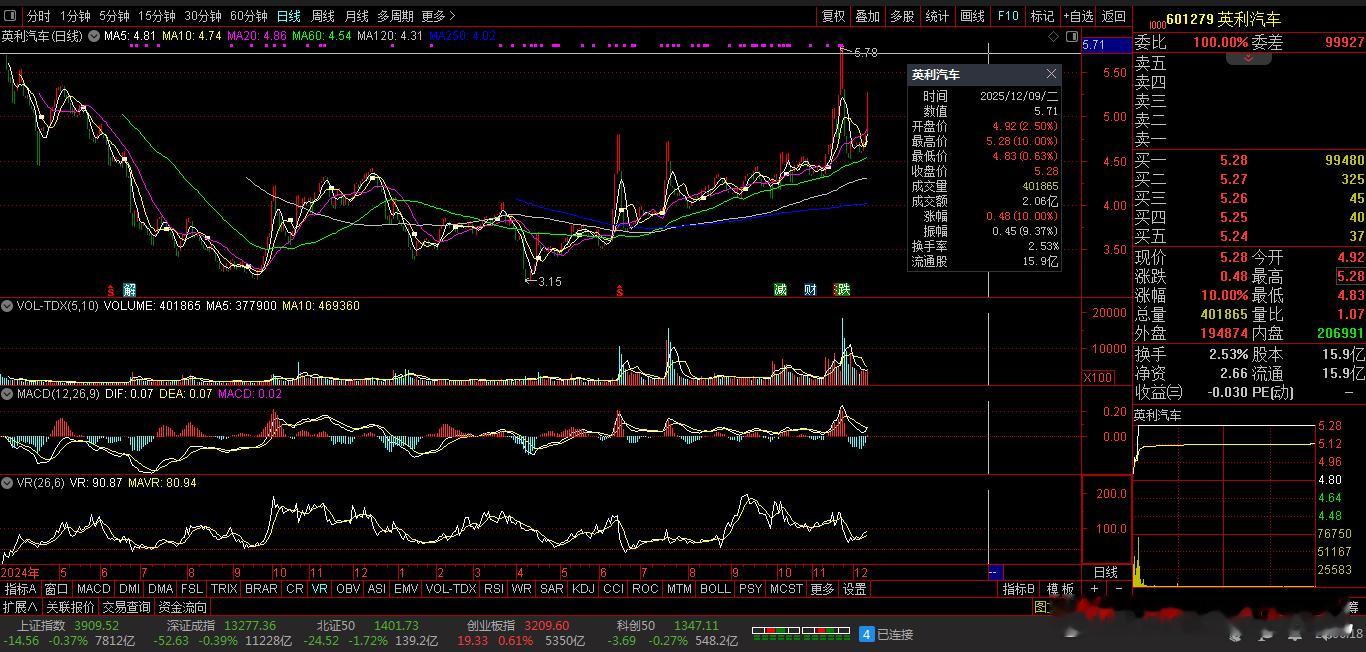The image size is (1366, 652).
Task: Open the 设置 indicator settings
Action: [x=854, y=589]
